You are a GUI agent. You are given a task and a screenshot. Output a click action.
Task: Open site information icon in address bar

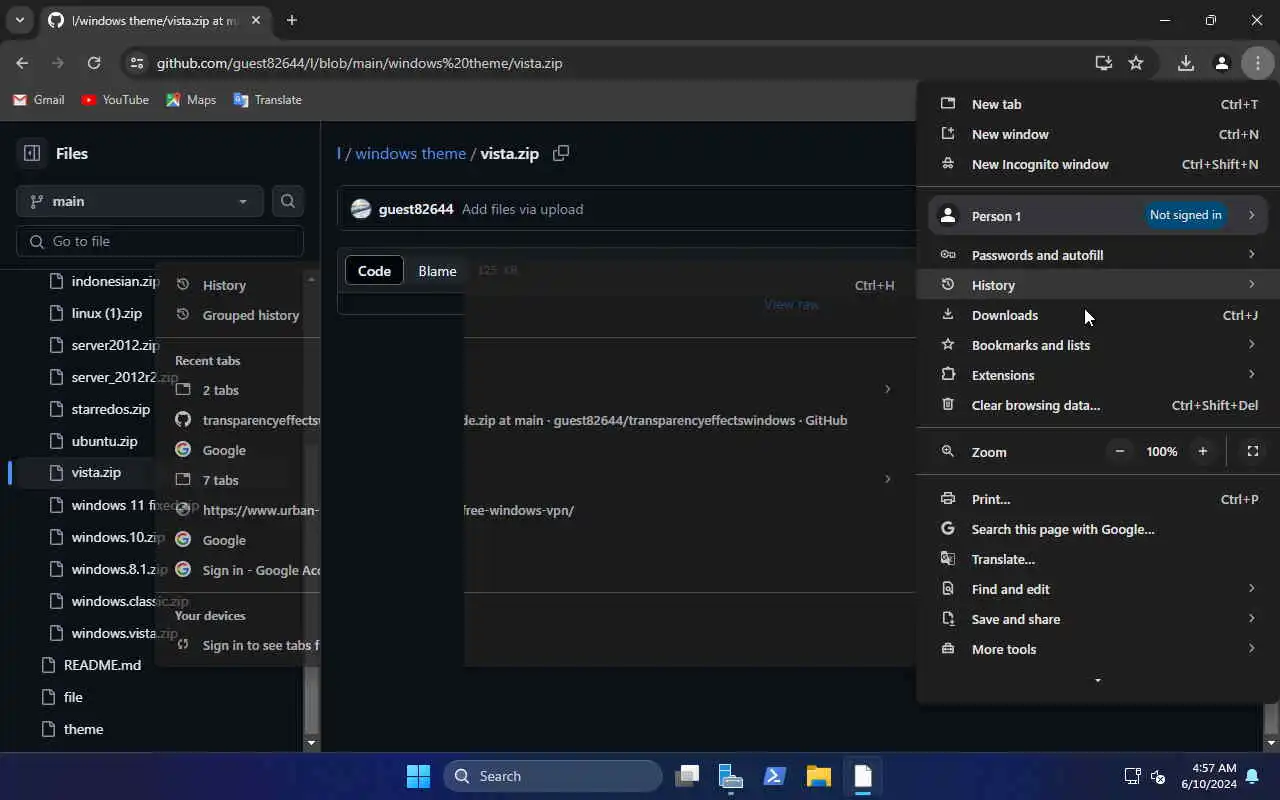136,63
